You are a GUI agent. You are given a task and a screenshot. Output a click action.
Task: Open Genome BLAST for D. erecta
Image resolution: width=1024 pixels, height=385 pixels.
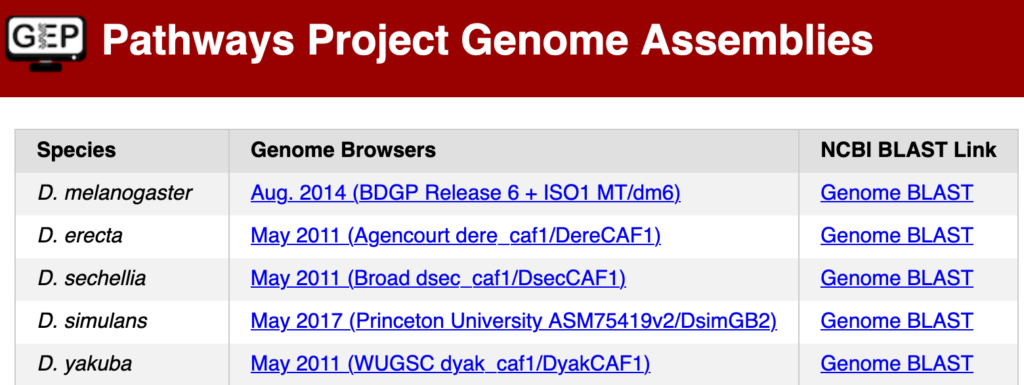click(897, 236)
